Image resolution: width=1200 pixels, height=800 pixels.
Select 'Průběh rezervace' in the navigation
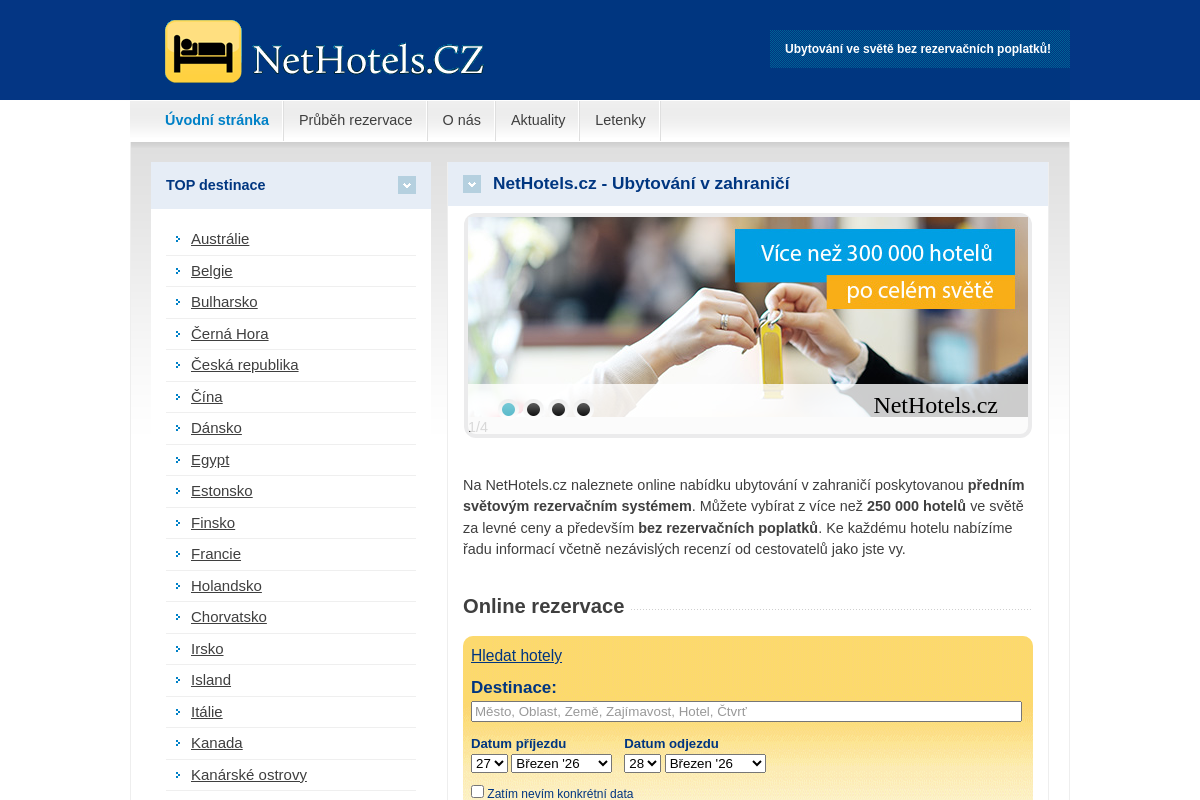point(355,120)
